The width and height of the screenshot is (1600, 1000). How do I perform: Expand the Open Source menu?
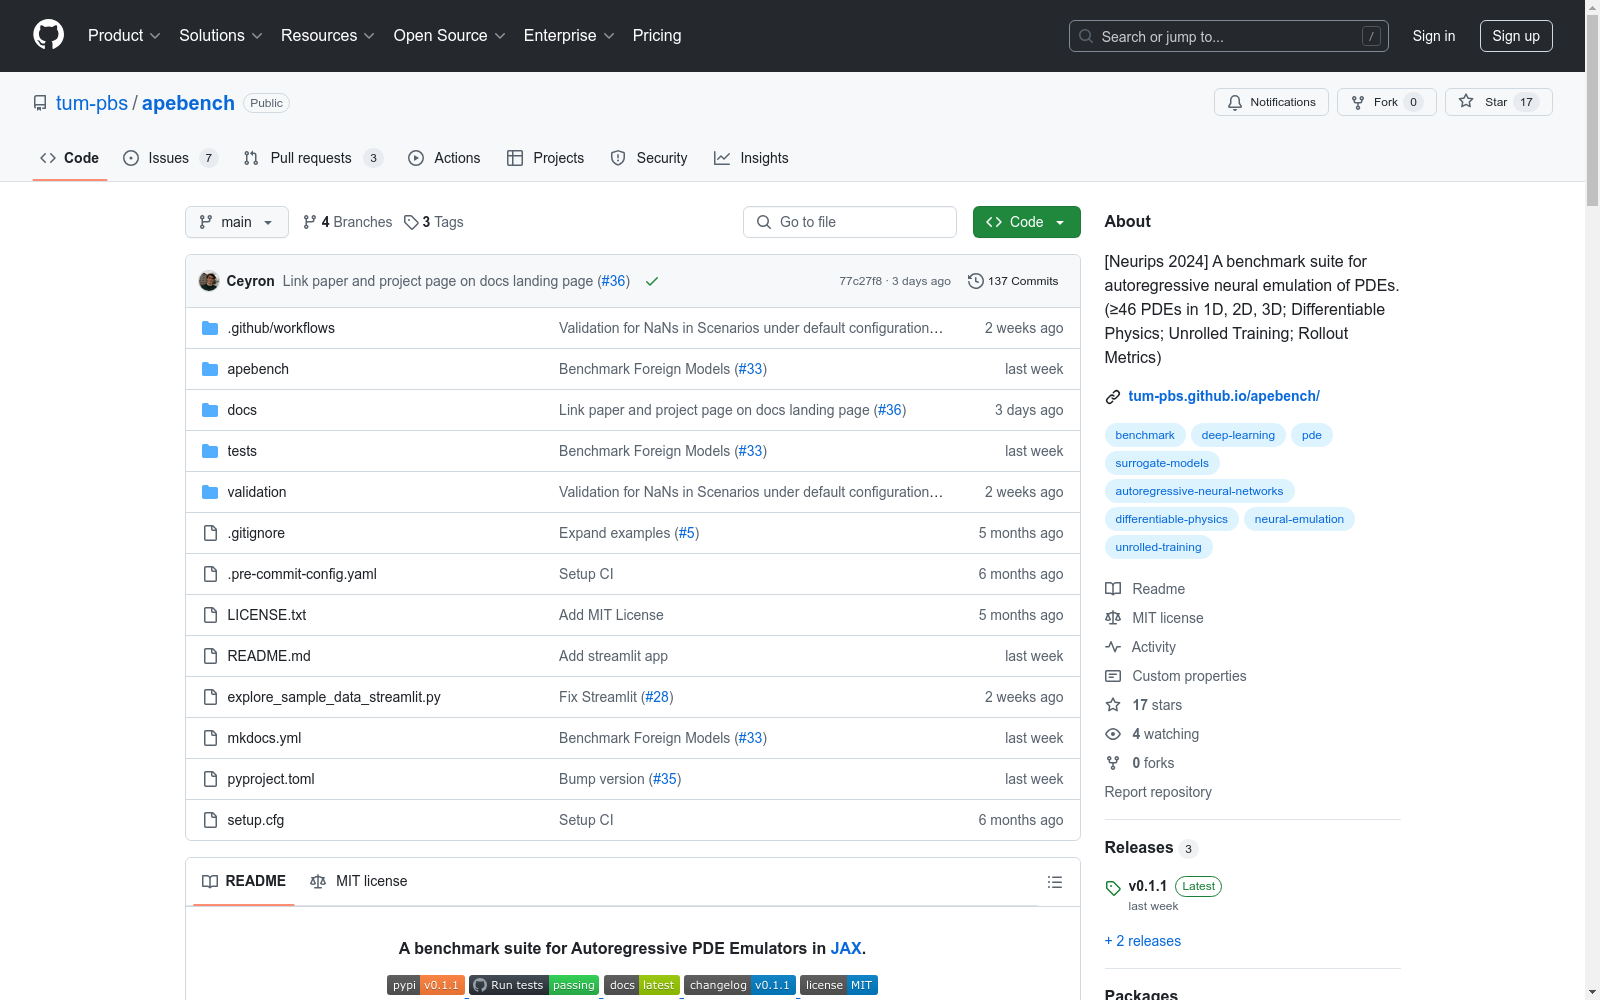[x=450, y=36]
